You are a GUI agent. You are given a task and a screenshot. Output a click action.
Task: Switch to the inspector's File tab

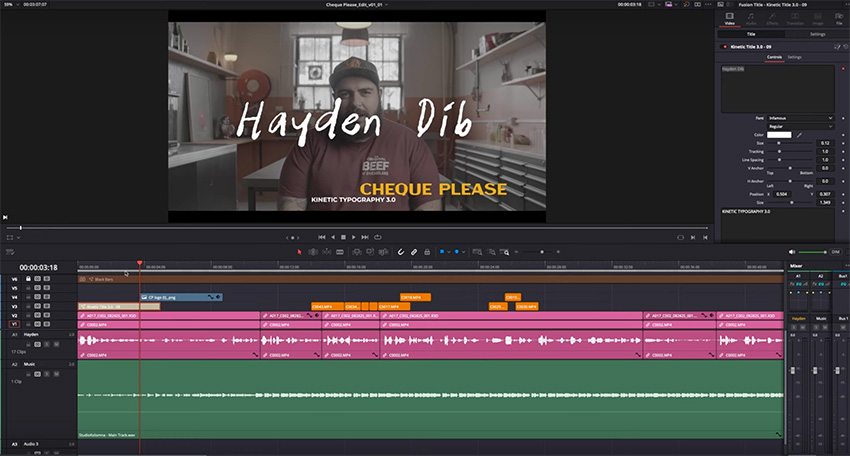pos(838,20)
